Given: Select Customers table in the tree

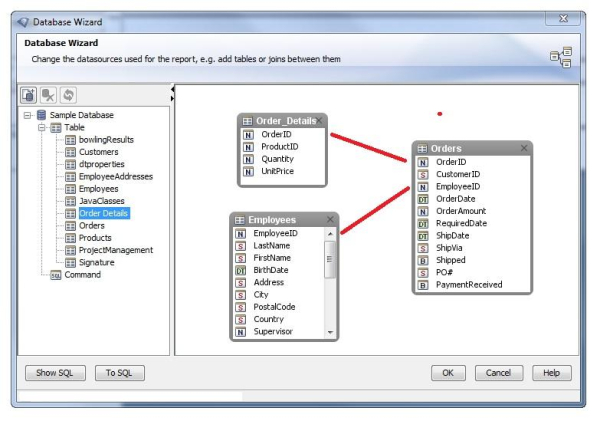Looking at the screenshot, I should [x=98, y=152].
